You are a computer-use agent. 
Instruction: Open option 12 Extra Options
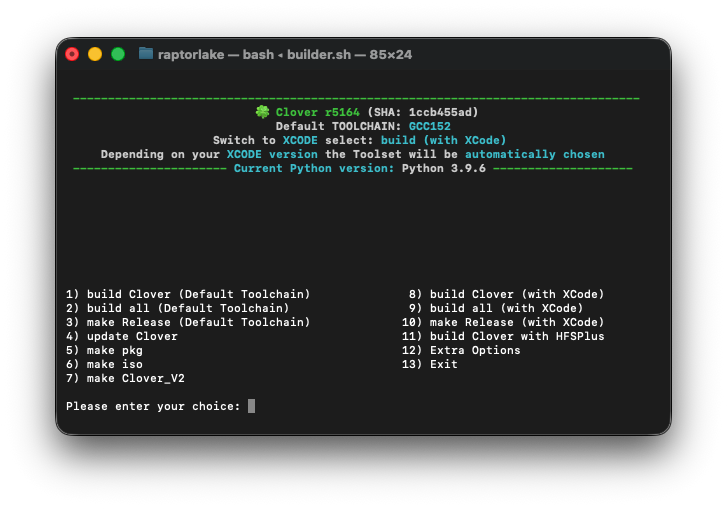461,350
